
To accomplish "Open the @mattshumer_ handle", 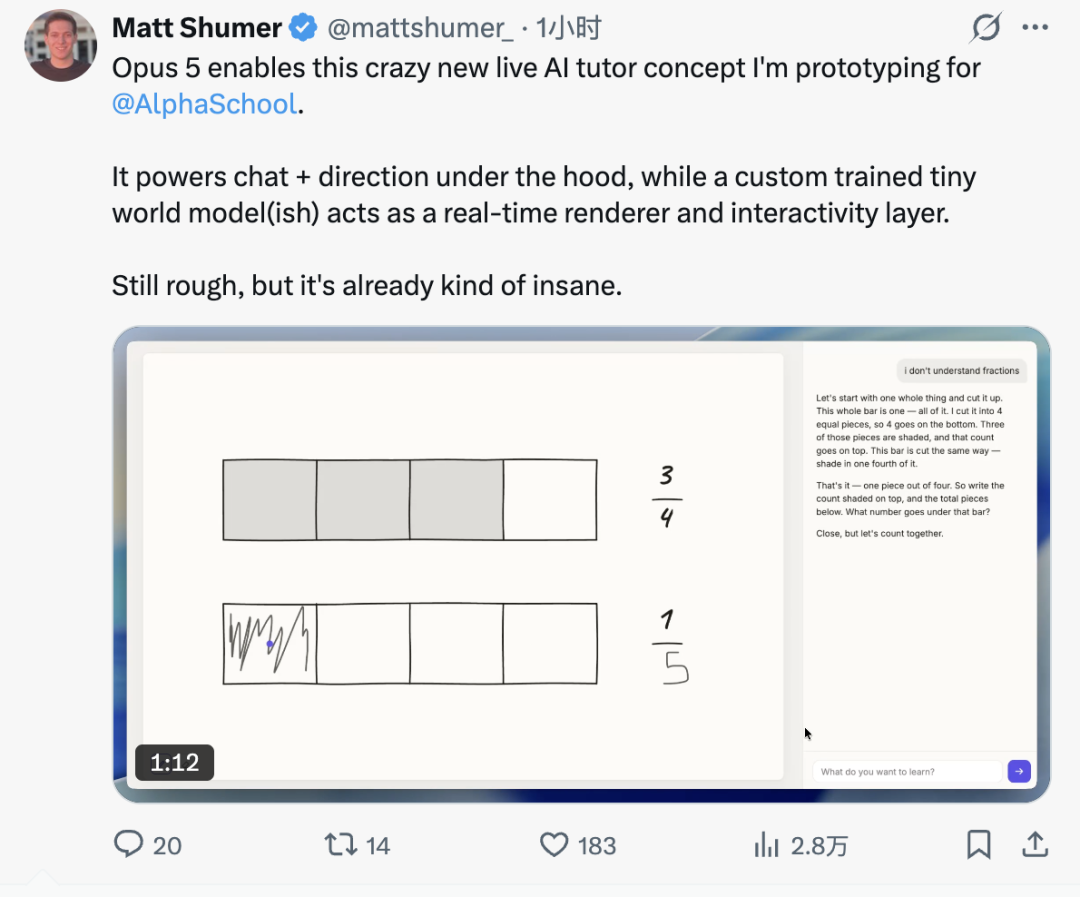I will [420, 28].
